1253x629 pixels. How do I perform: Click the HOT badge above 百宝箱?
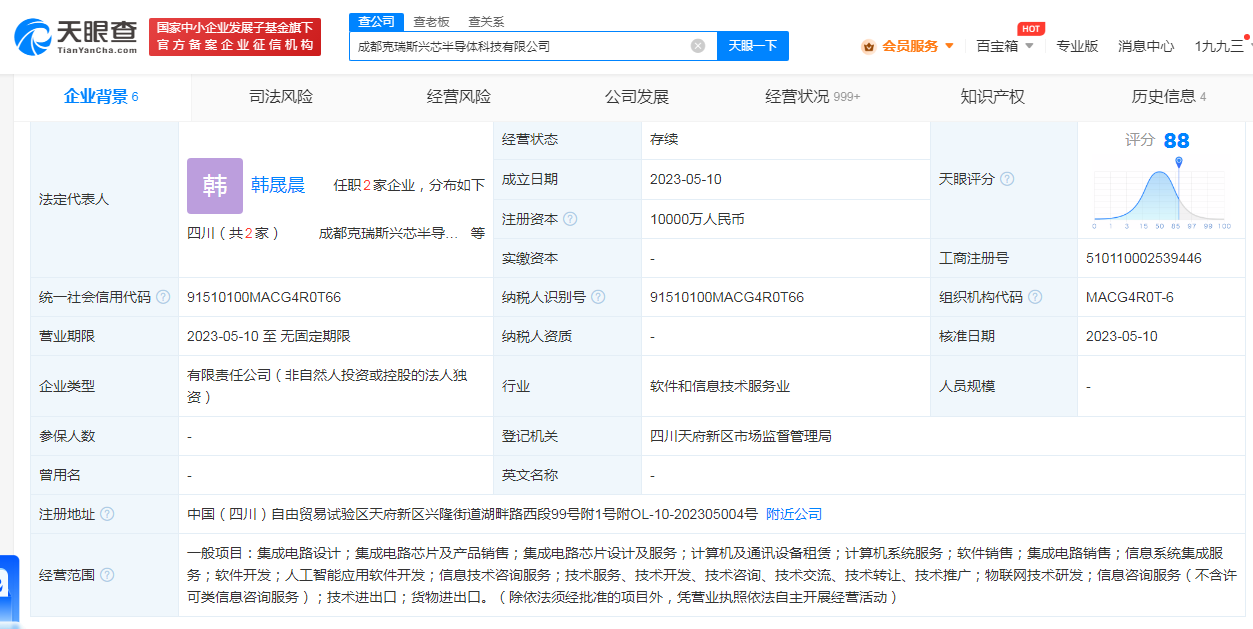(x=1031, y=29)
